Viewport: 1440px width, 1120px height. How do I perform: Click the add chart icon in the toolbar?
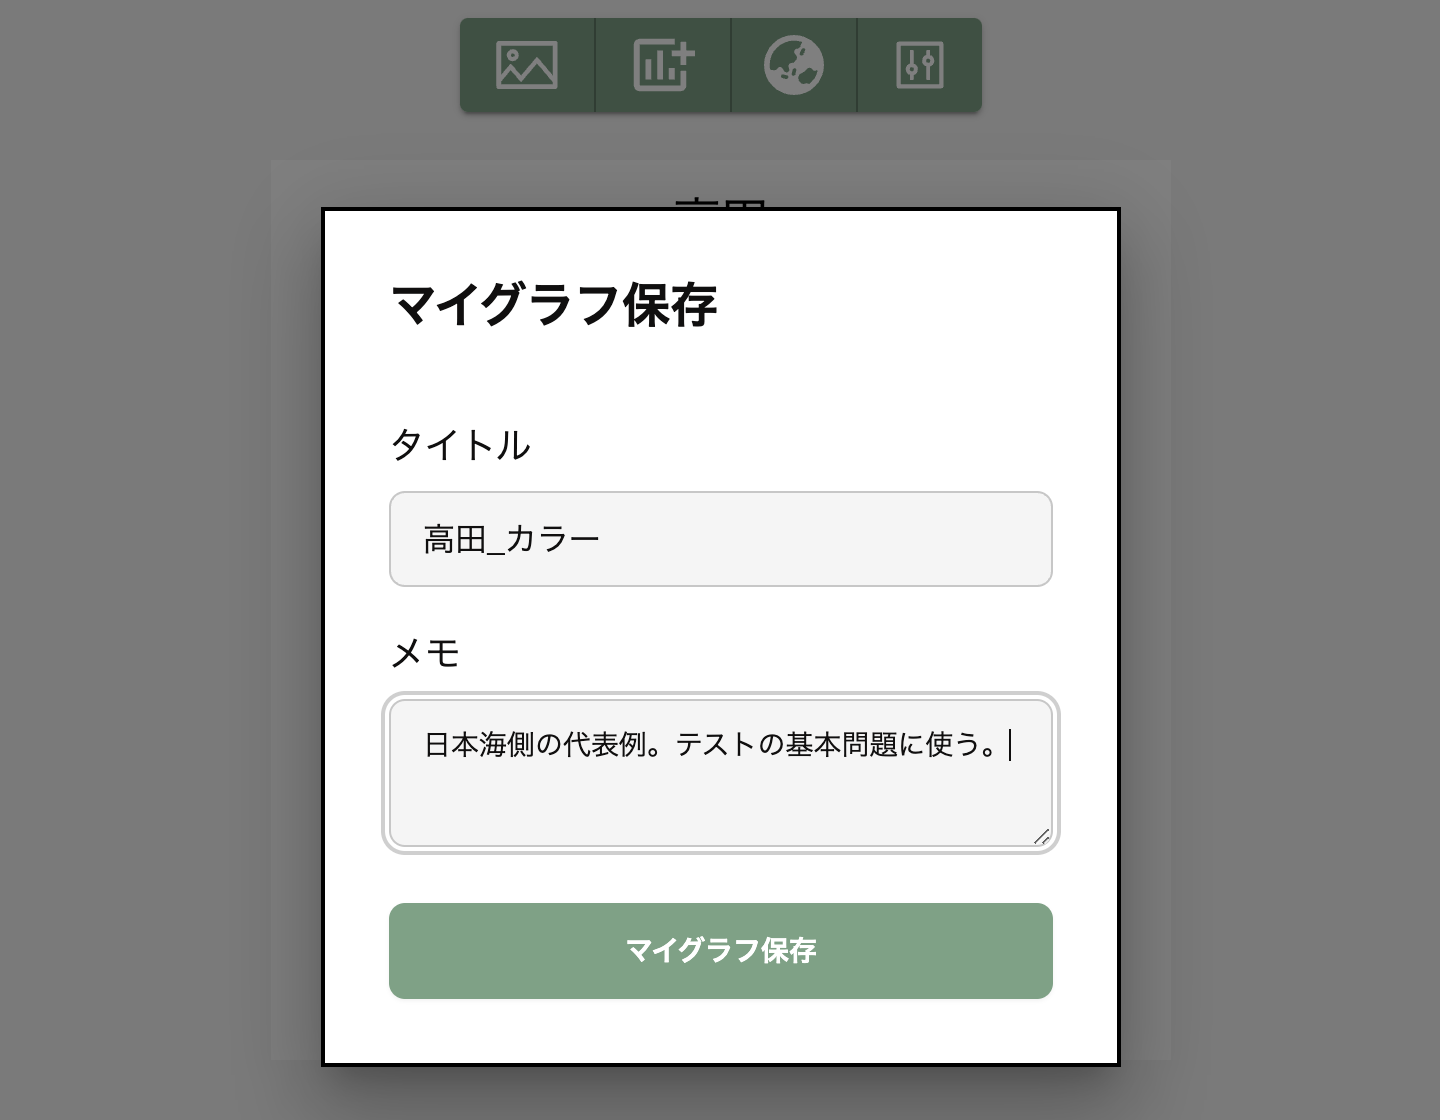(663, 65)
